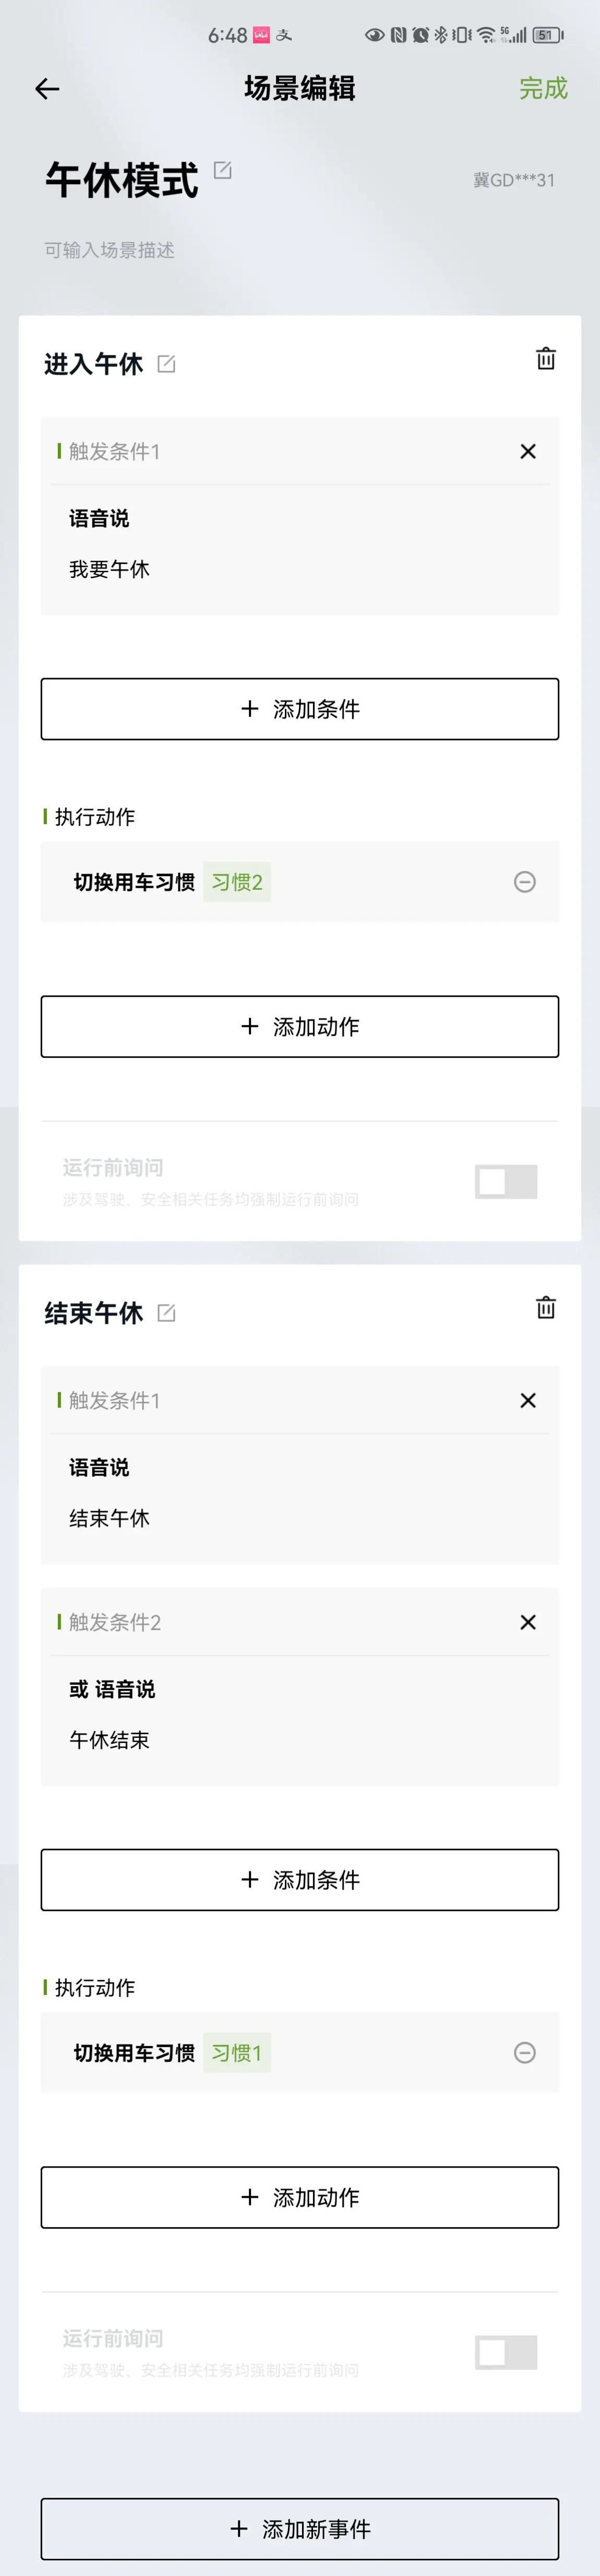Toggle 运行前询问 switch in 结束午休 card
The width and height of the screenshot is (600, 2576).
click(x=506, y=2352)
